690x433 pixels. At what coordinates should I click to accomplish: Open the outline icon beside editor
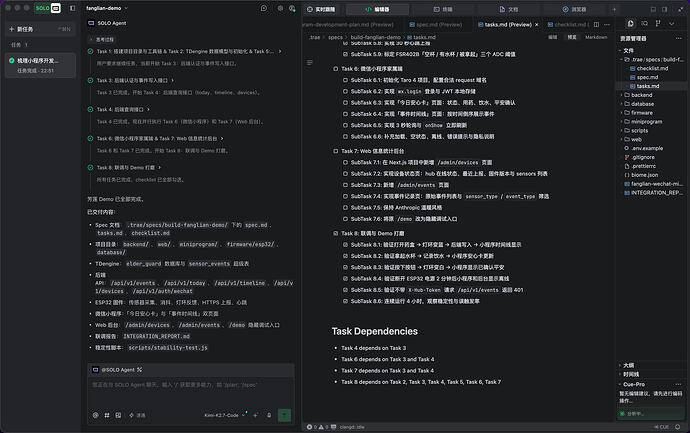[x=310, y=62]
